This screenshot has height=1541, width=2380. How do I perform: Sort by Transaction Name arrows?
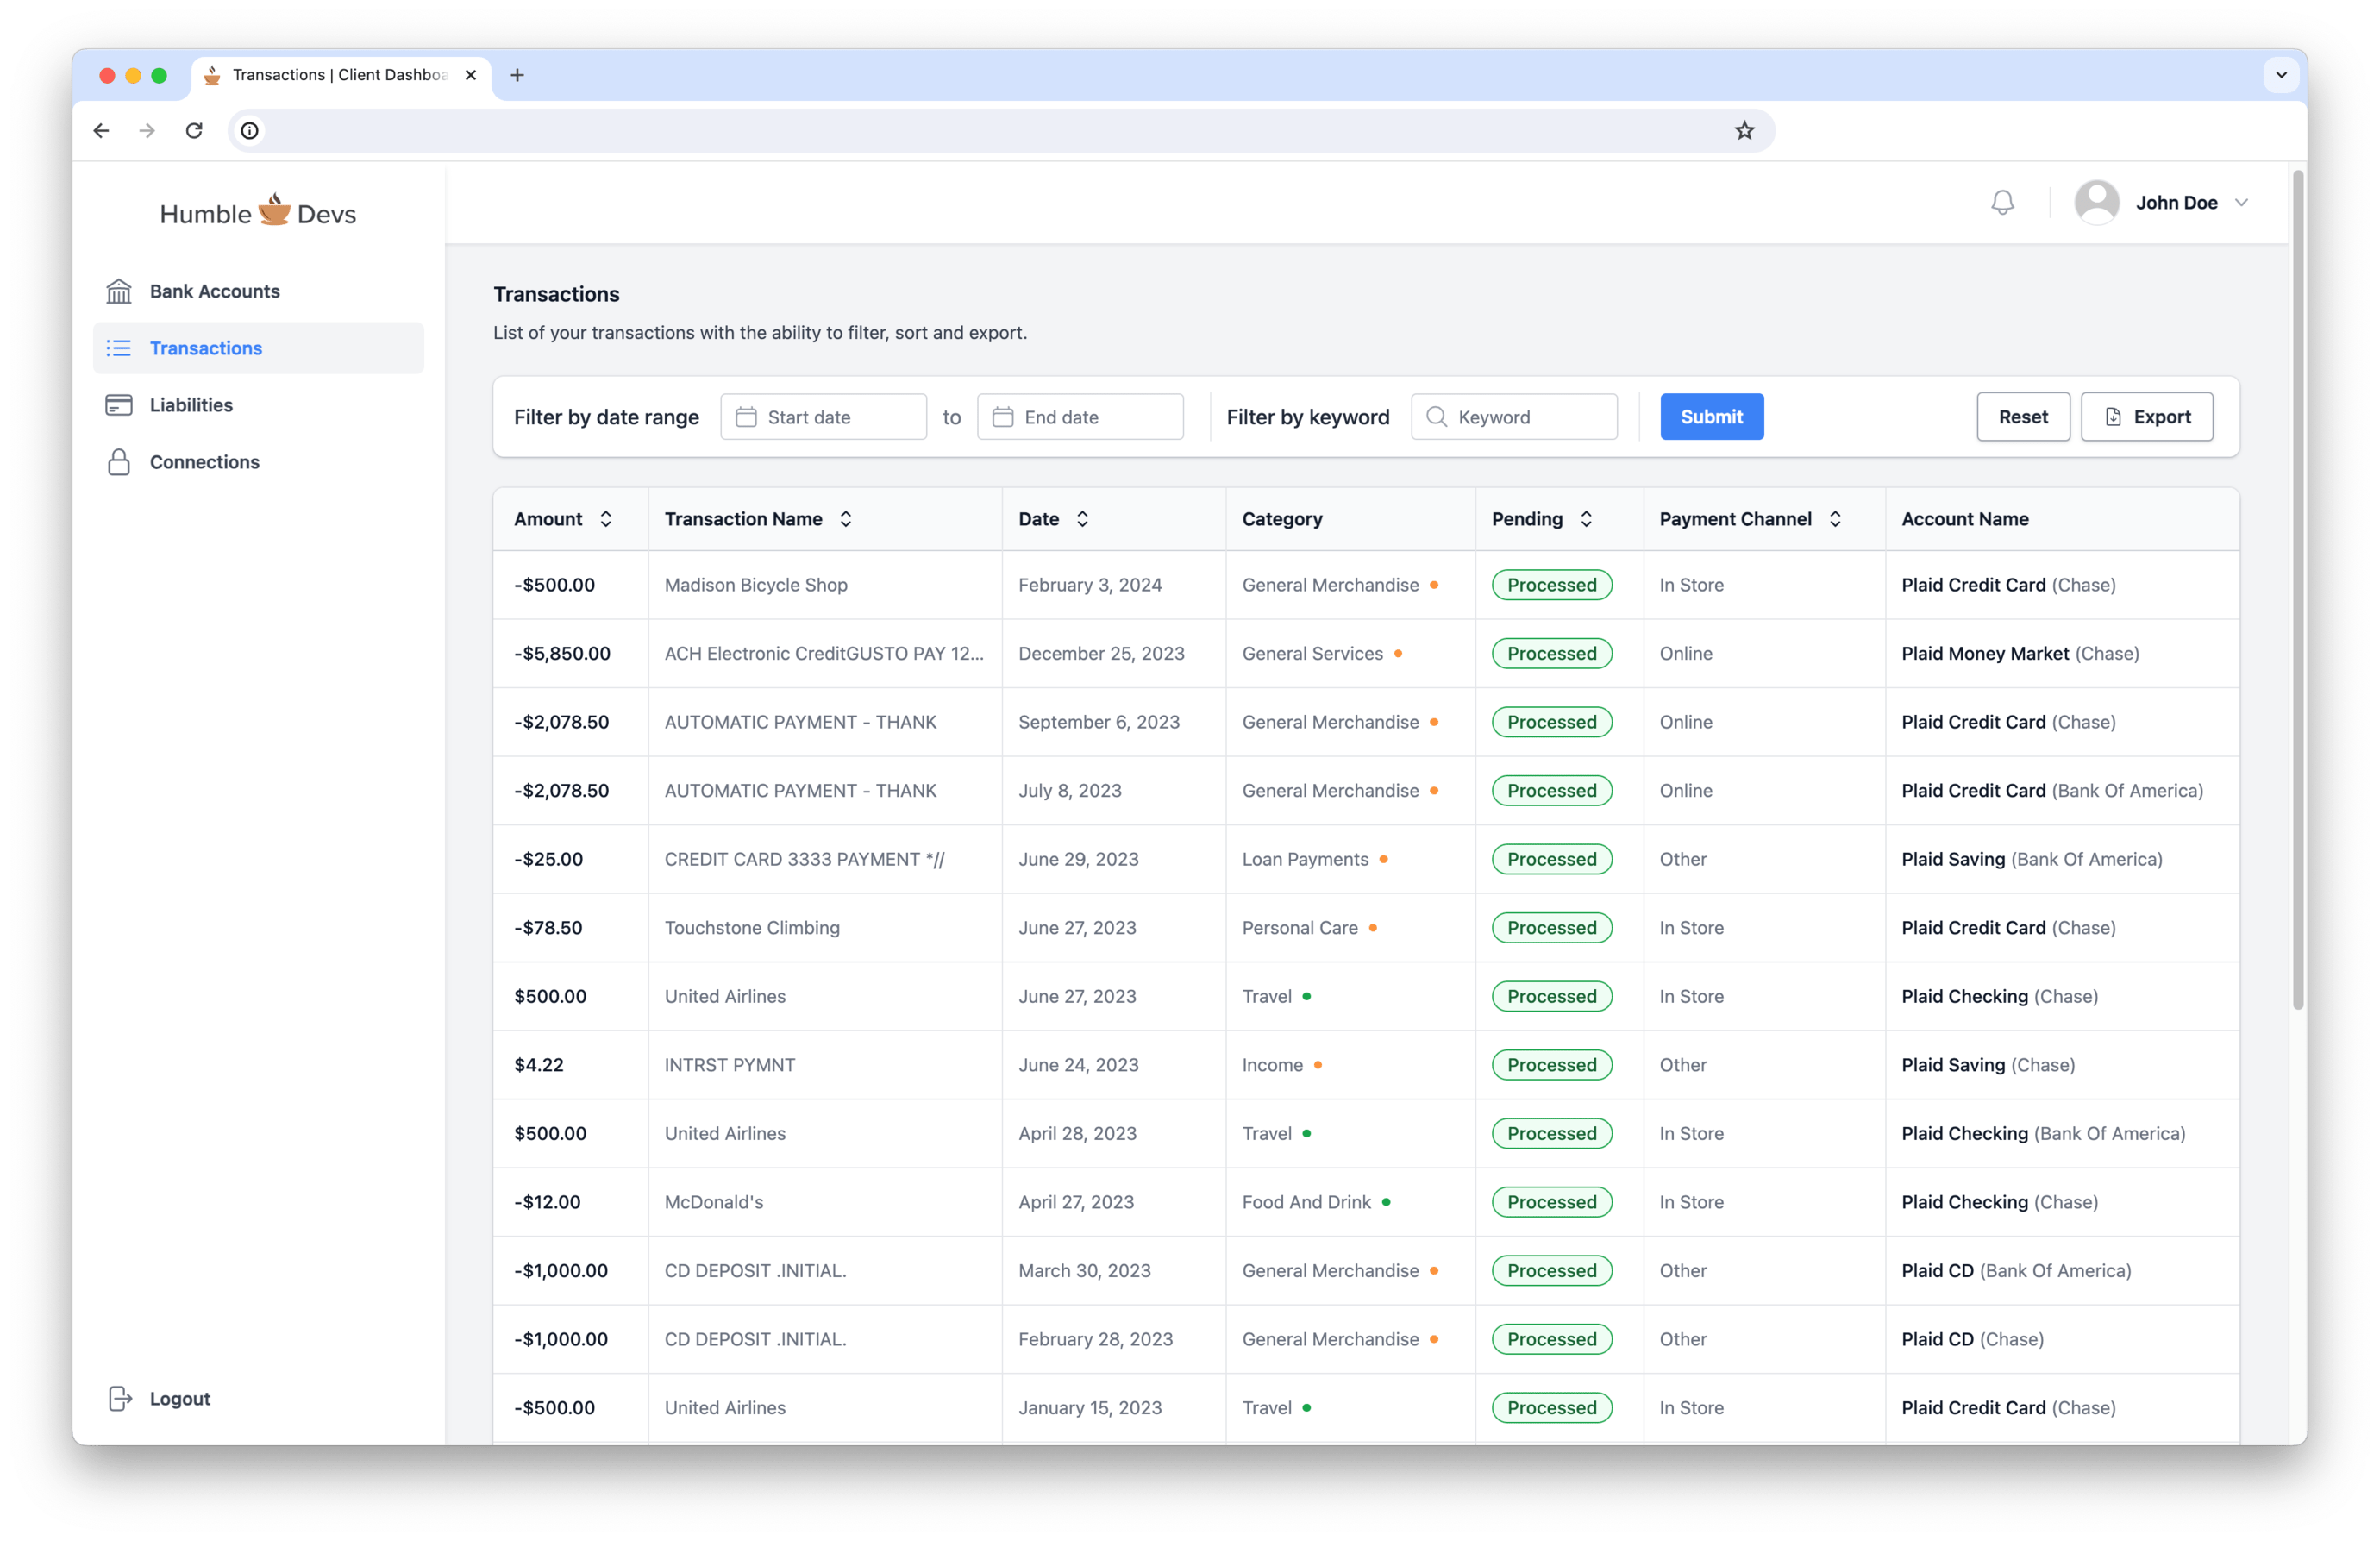[846, 519]
